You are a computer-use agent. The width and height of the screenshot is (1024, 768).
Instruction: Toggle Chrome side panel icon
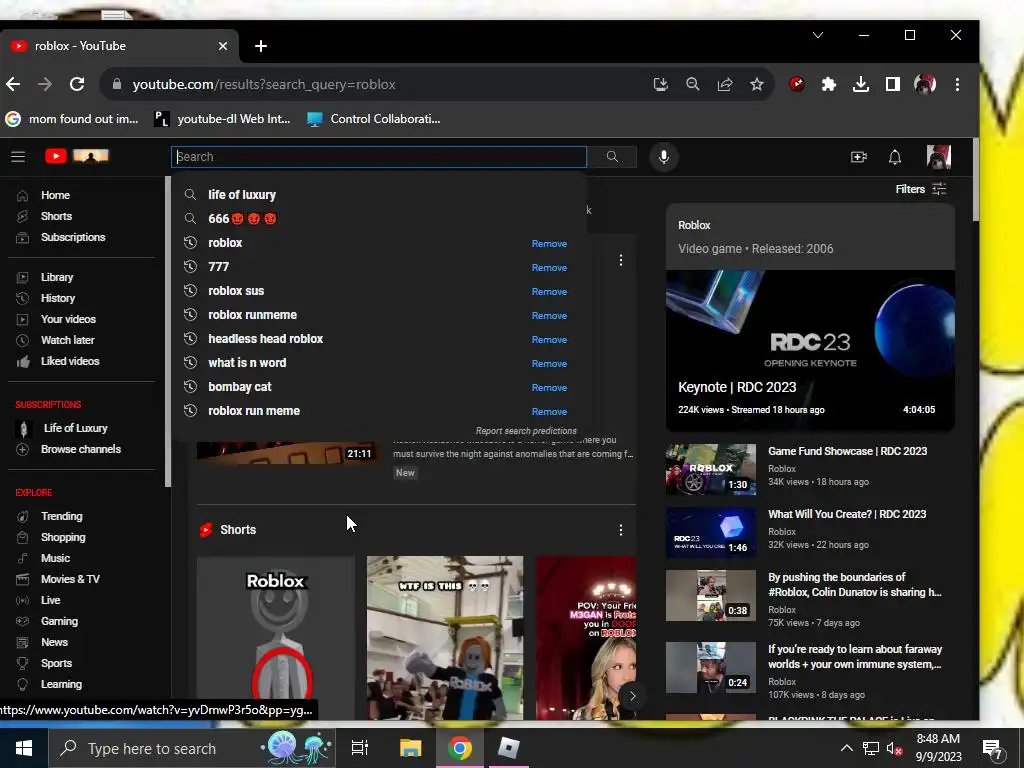click(893, 84)
